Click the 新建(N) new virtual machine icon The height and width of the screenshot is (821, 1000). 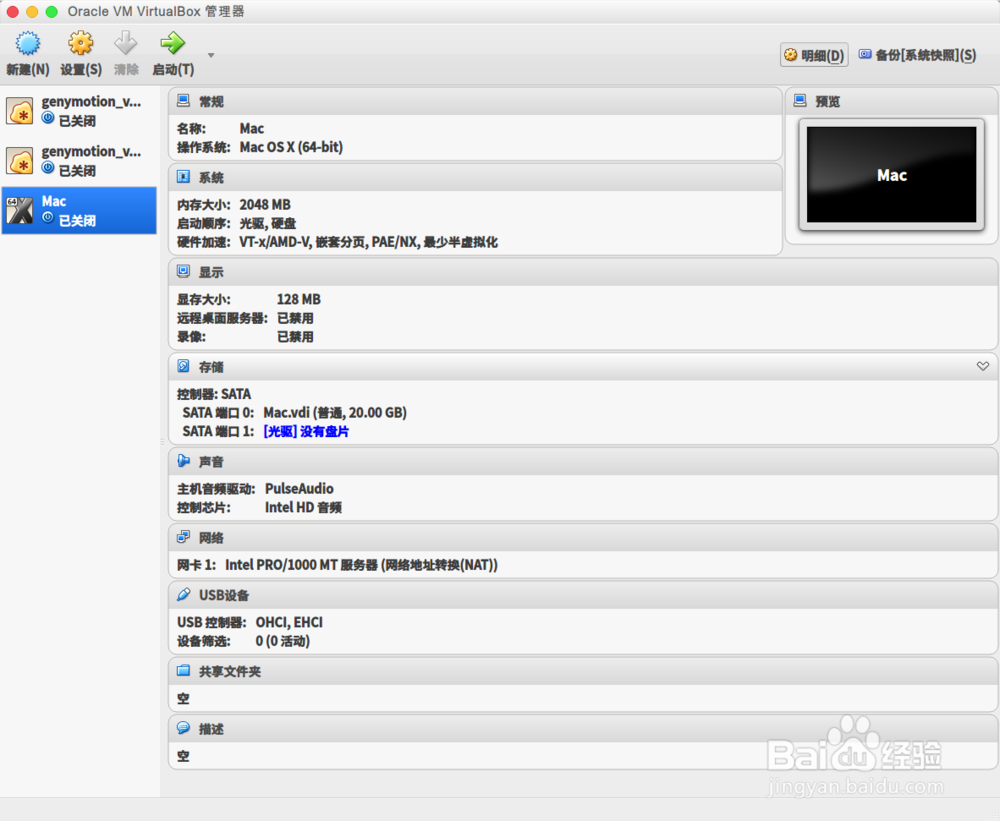point(27,43)
